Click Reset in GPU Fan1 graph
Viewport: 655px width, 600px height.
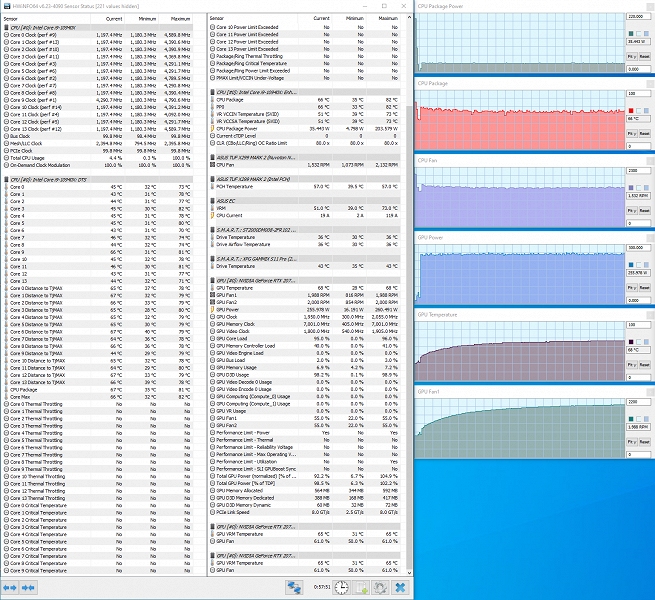(644, 442)
